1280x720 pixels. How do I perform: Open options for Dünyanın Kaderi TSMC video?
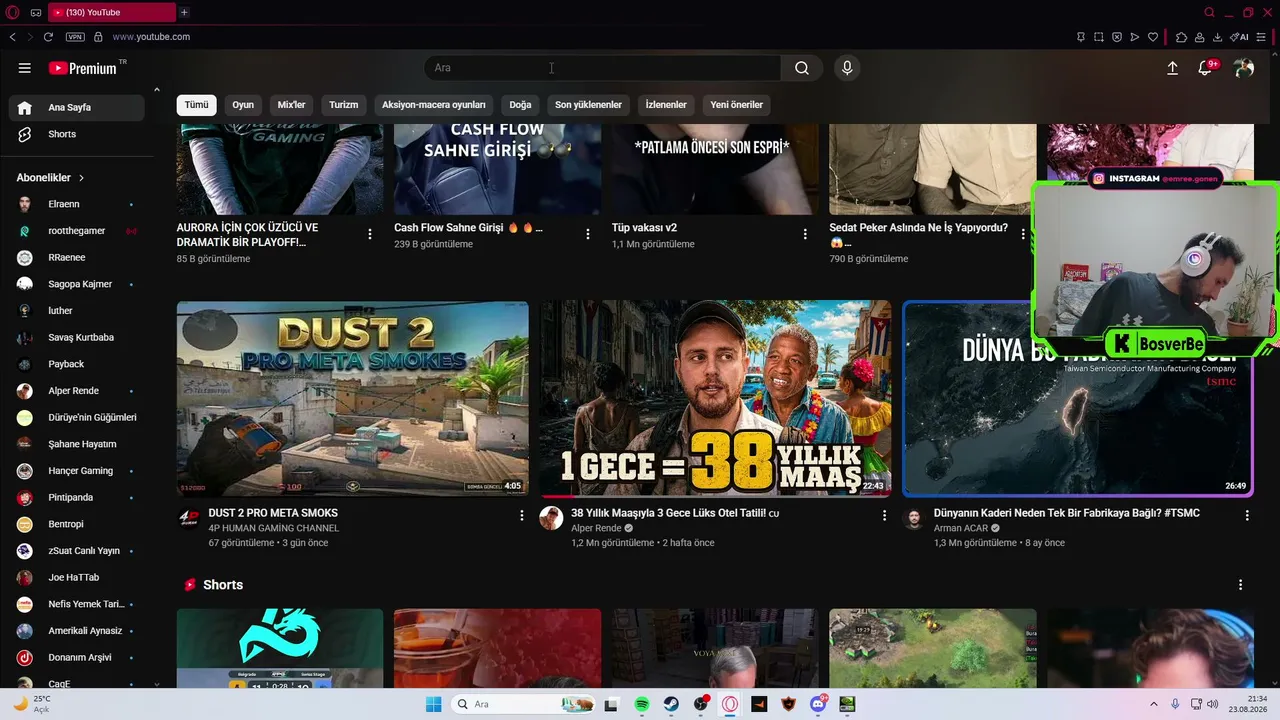pos(1247,515)
